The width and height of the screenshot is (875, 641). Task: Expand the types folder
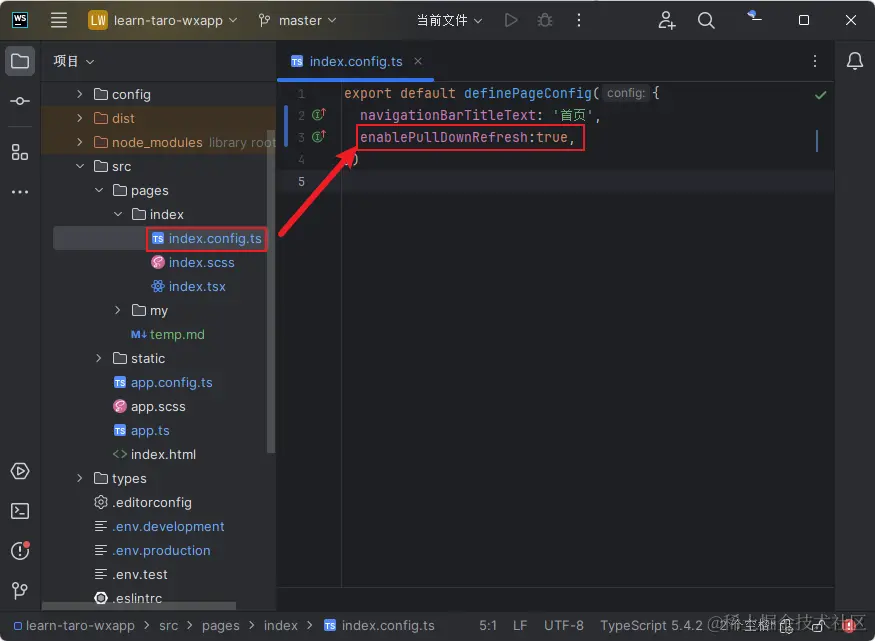pyautogui.click(x=80, y=478)
